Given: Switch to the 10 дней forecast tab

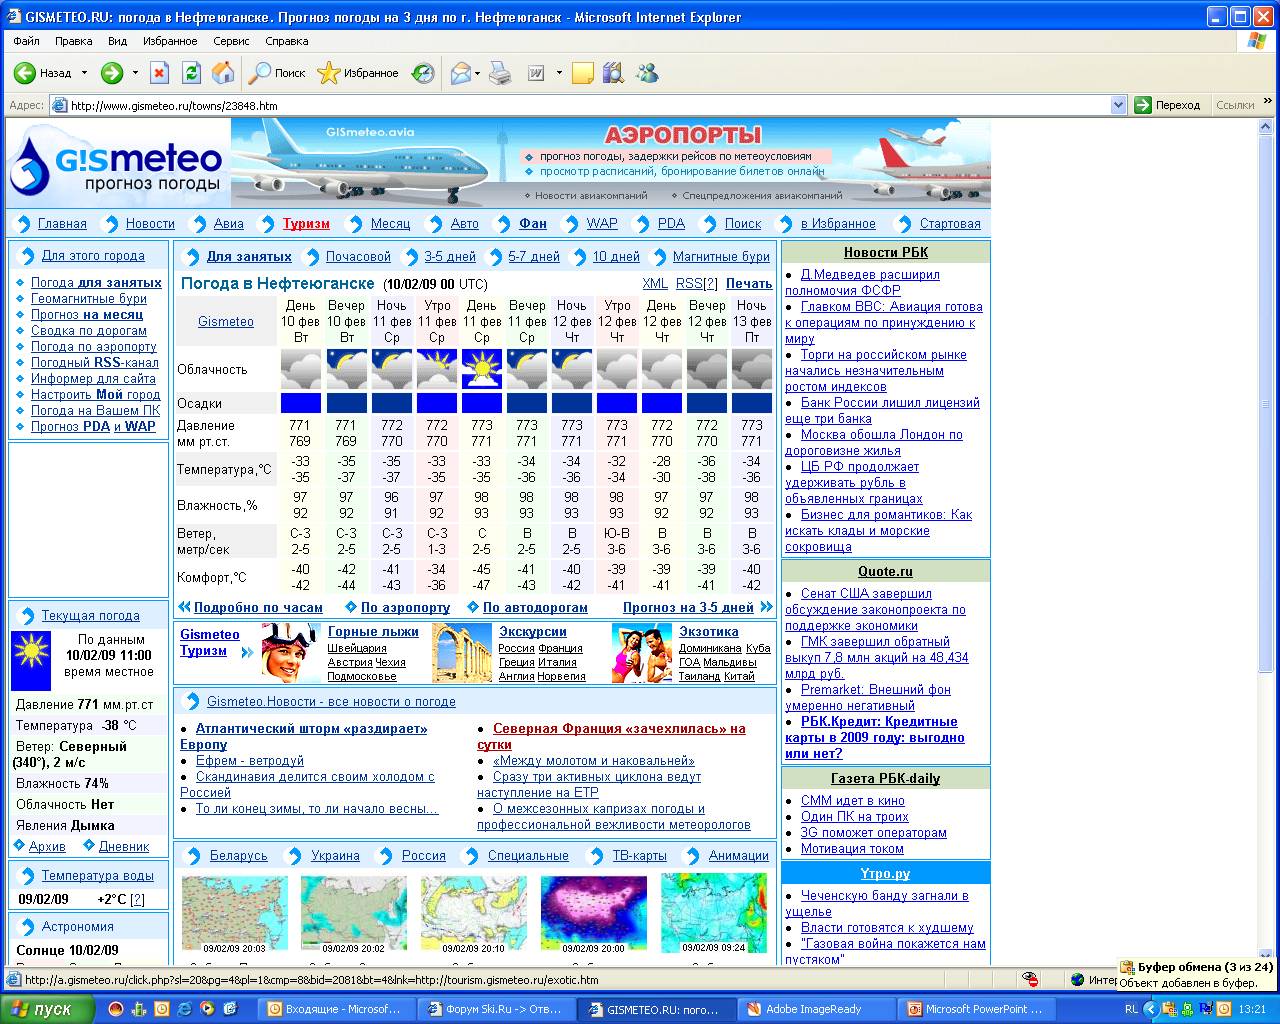Looking at the screenshot, I should pos(616,256).
